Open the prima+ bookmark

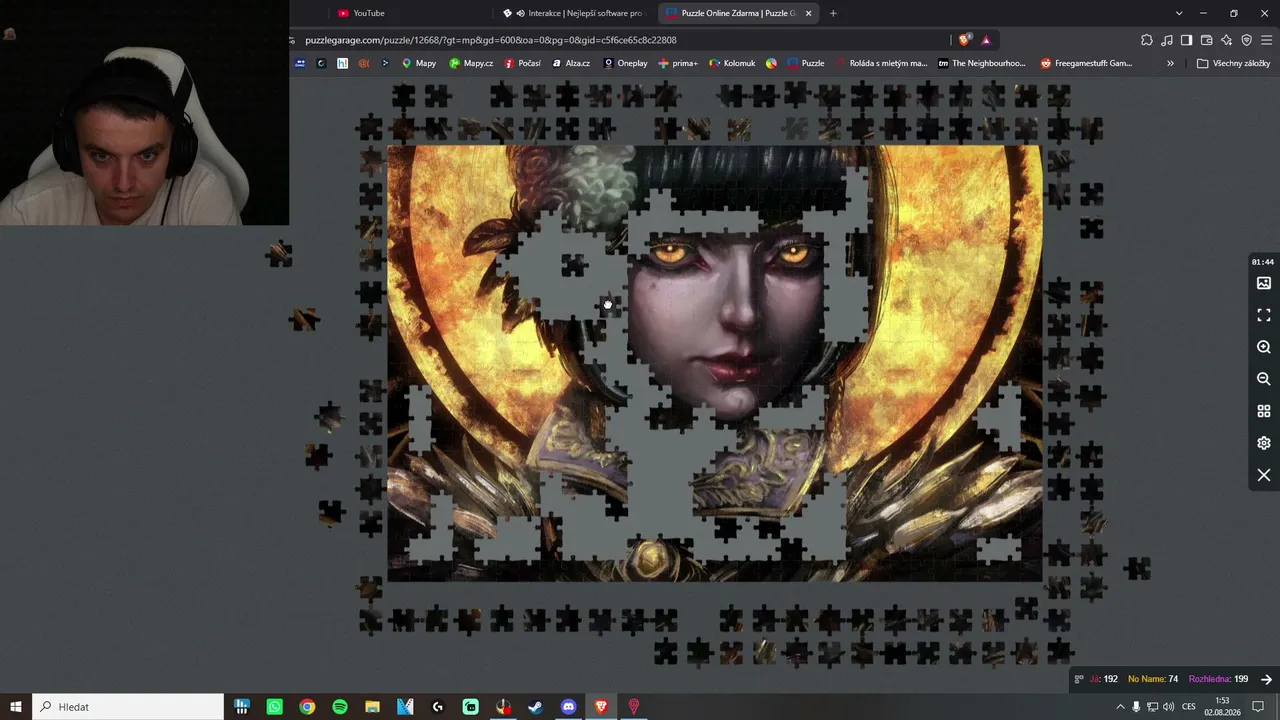coord(678,63)
